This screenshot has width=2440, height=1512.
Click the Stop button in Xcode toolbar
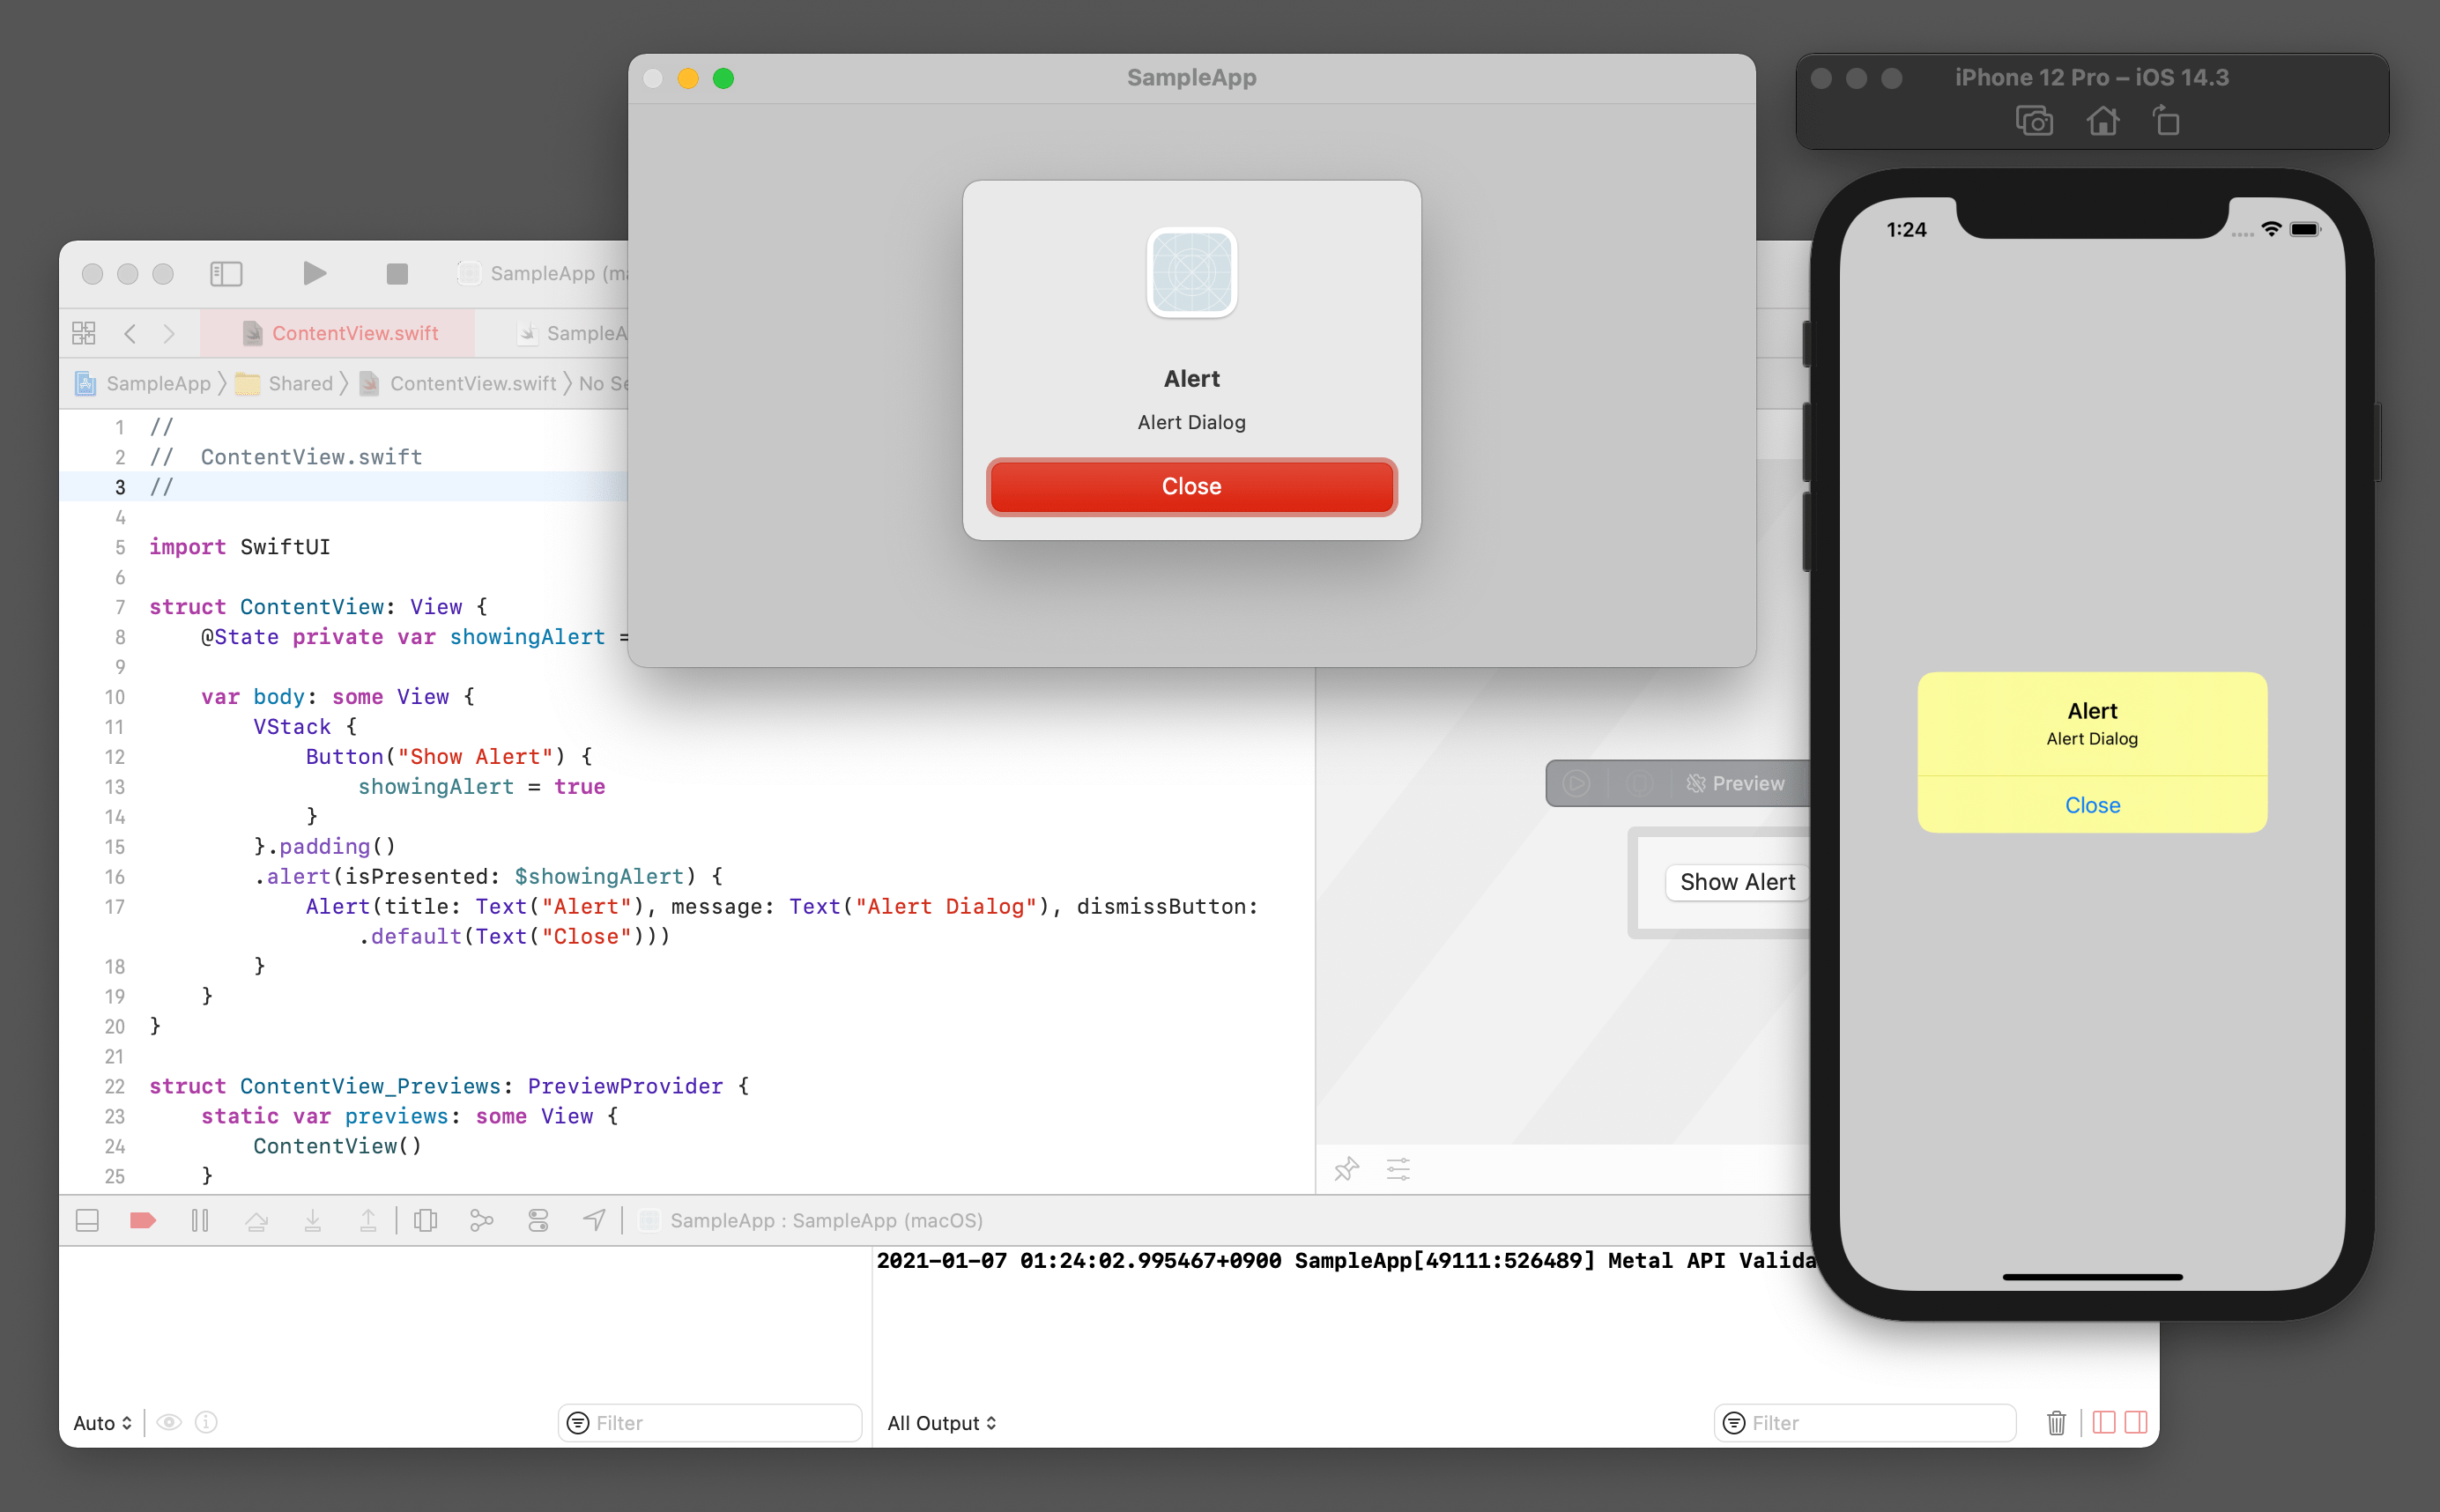tap(397, 273)
